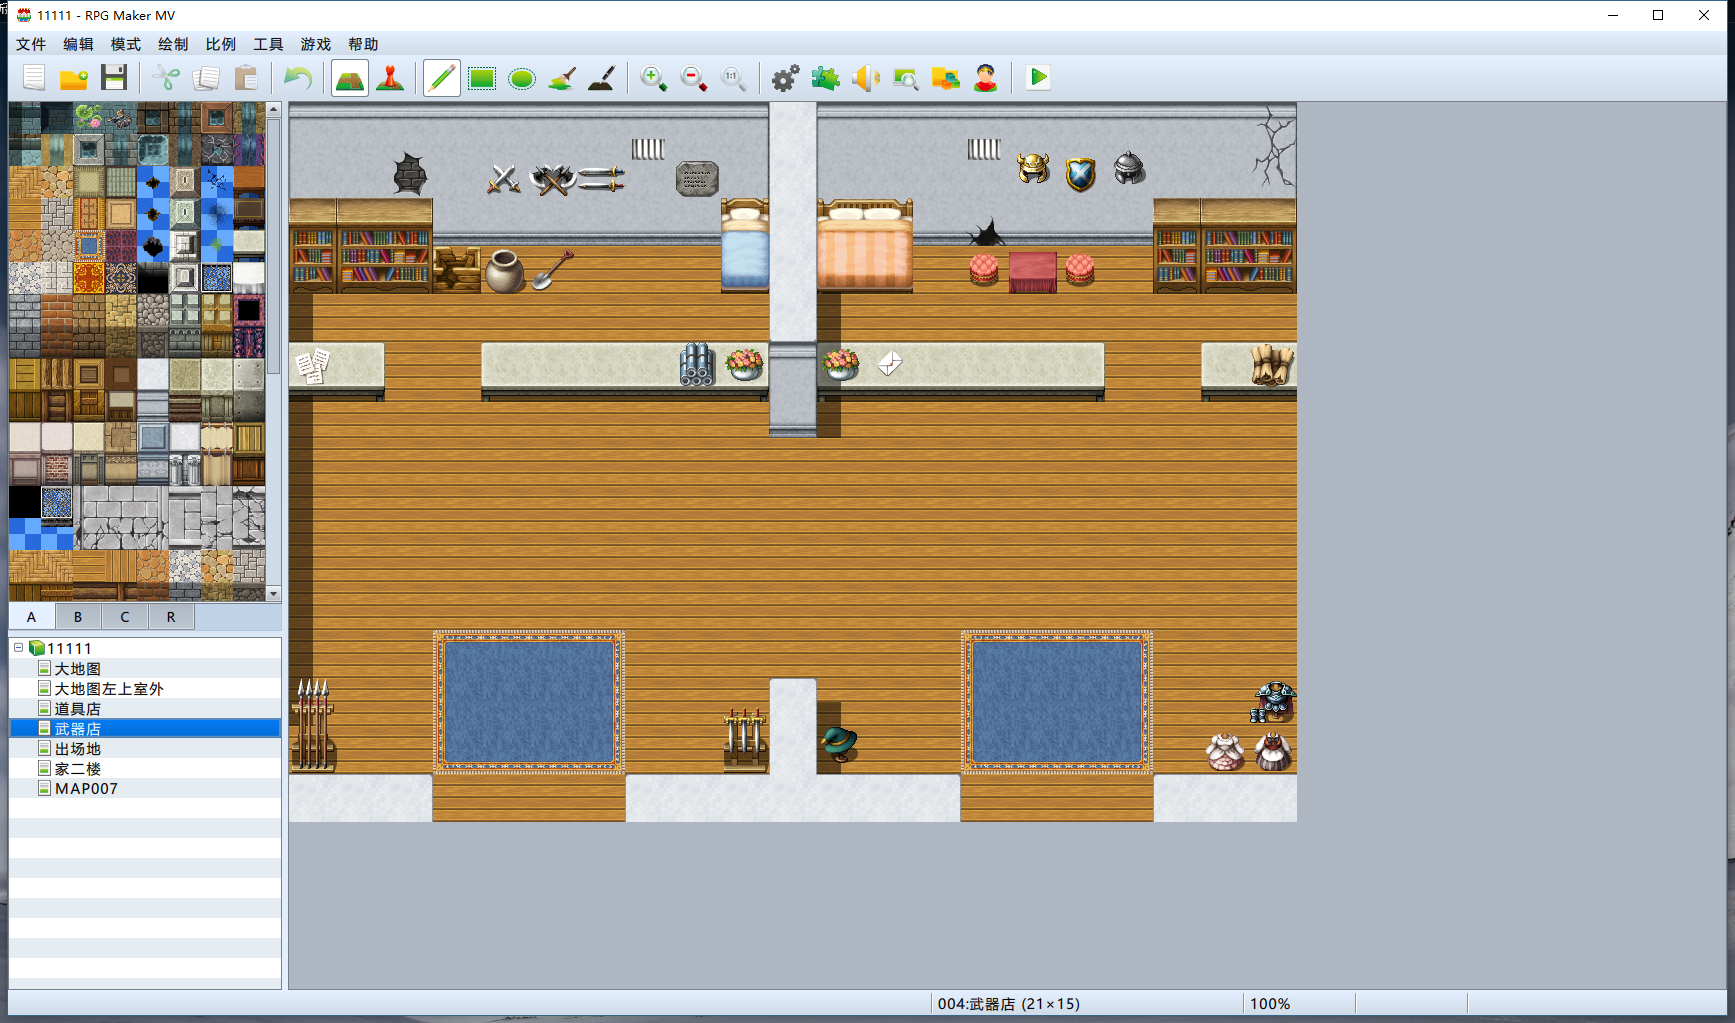Image resolution: width=1735 pixels, height=1023 pixels.
Task: Select the Flood Fill tool
Action: (562, 78)
